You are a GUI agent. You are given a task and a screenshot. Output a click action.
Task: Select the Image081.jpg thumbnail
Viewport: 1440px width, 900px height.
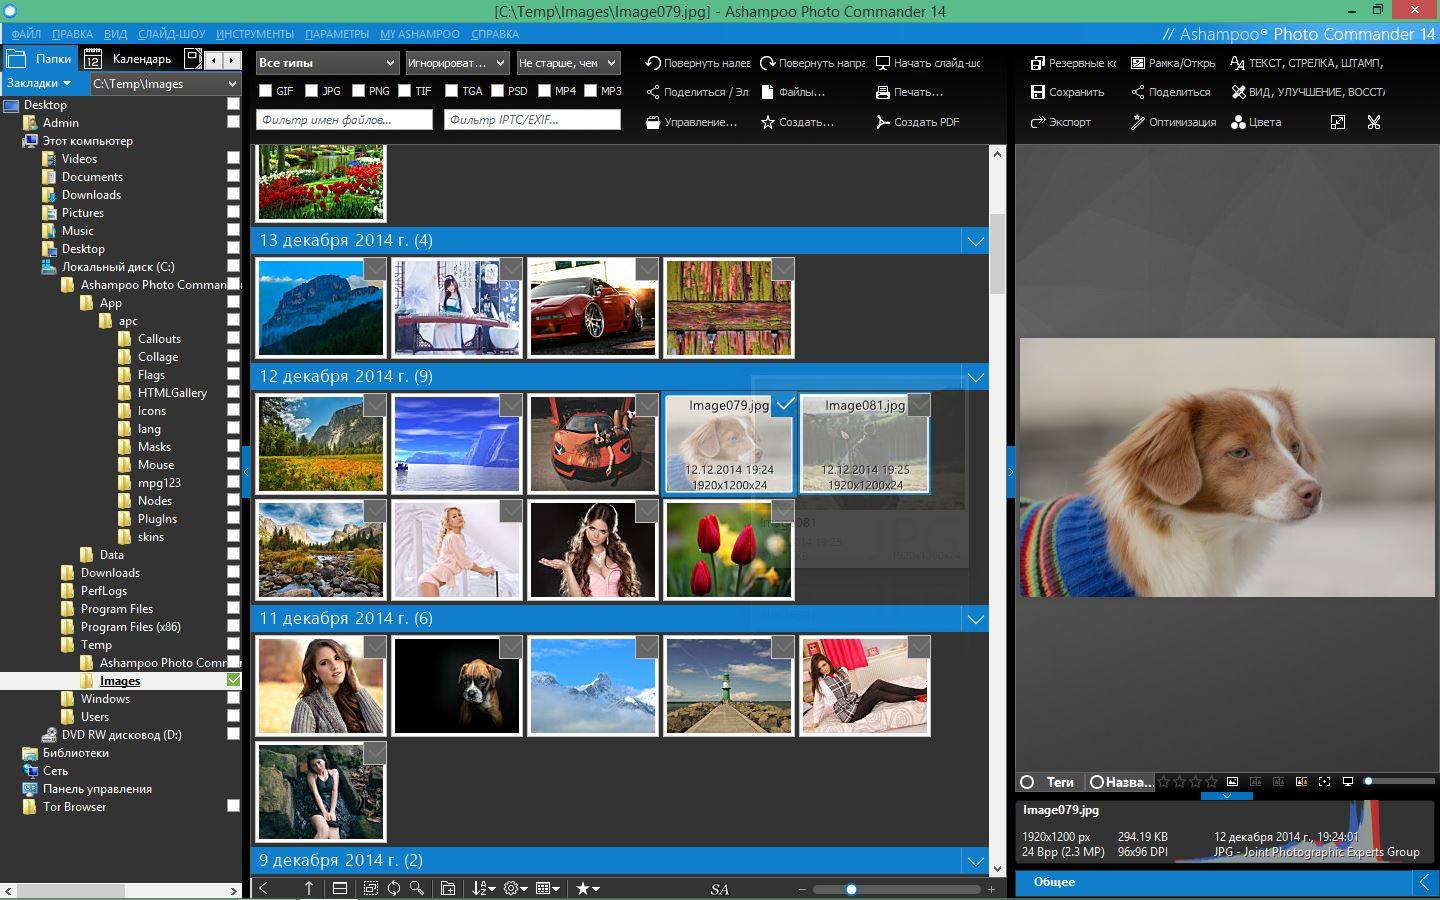click(x=865, y=444)
